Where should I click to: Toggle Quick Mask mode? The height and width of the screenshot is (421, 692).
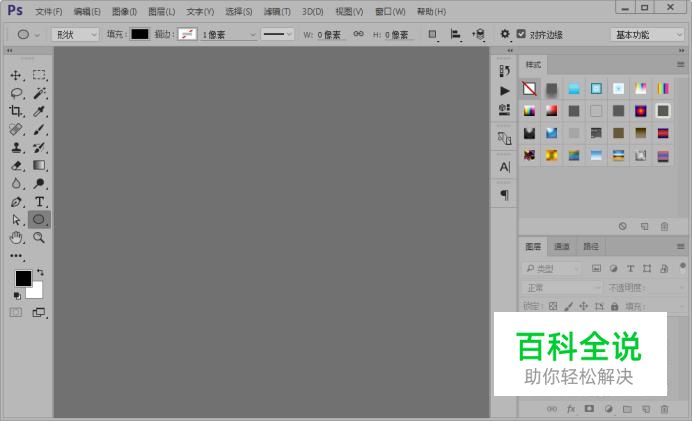click(16, 312)
